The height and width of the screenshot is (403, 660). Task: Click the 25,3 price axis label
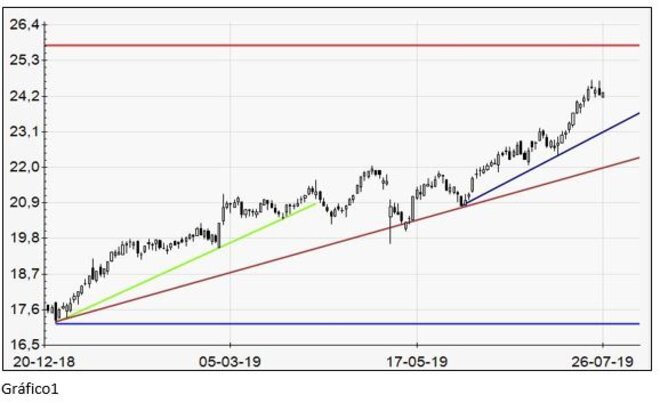pos(27,60)
